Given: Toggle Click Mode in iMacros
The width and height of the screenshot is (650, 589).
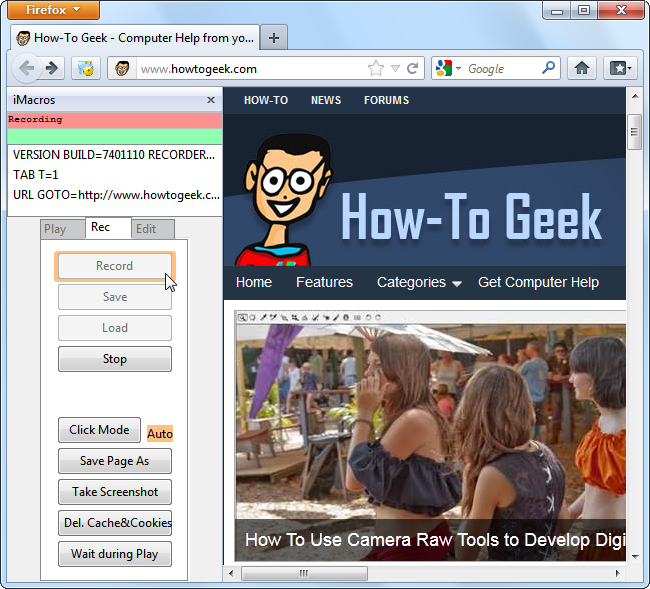Looking at the screenshot, I should point(99,430).
